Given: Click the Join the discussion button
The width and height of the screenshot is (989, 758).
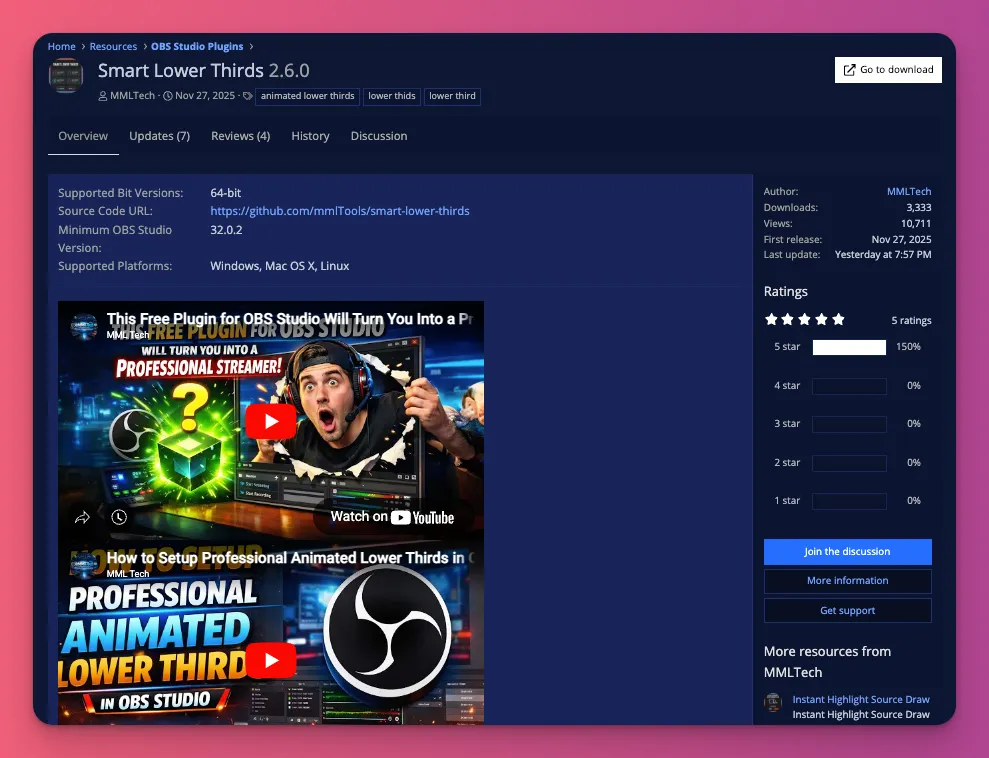Looking at the screenshot, I should click(x=847, y=551).
